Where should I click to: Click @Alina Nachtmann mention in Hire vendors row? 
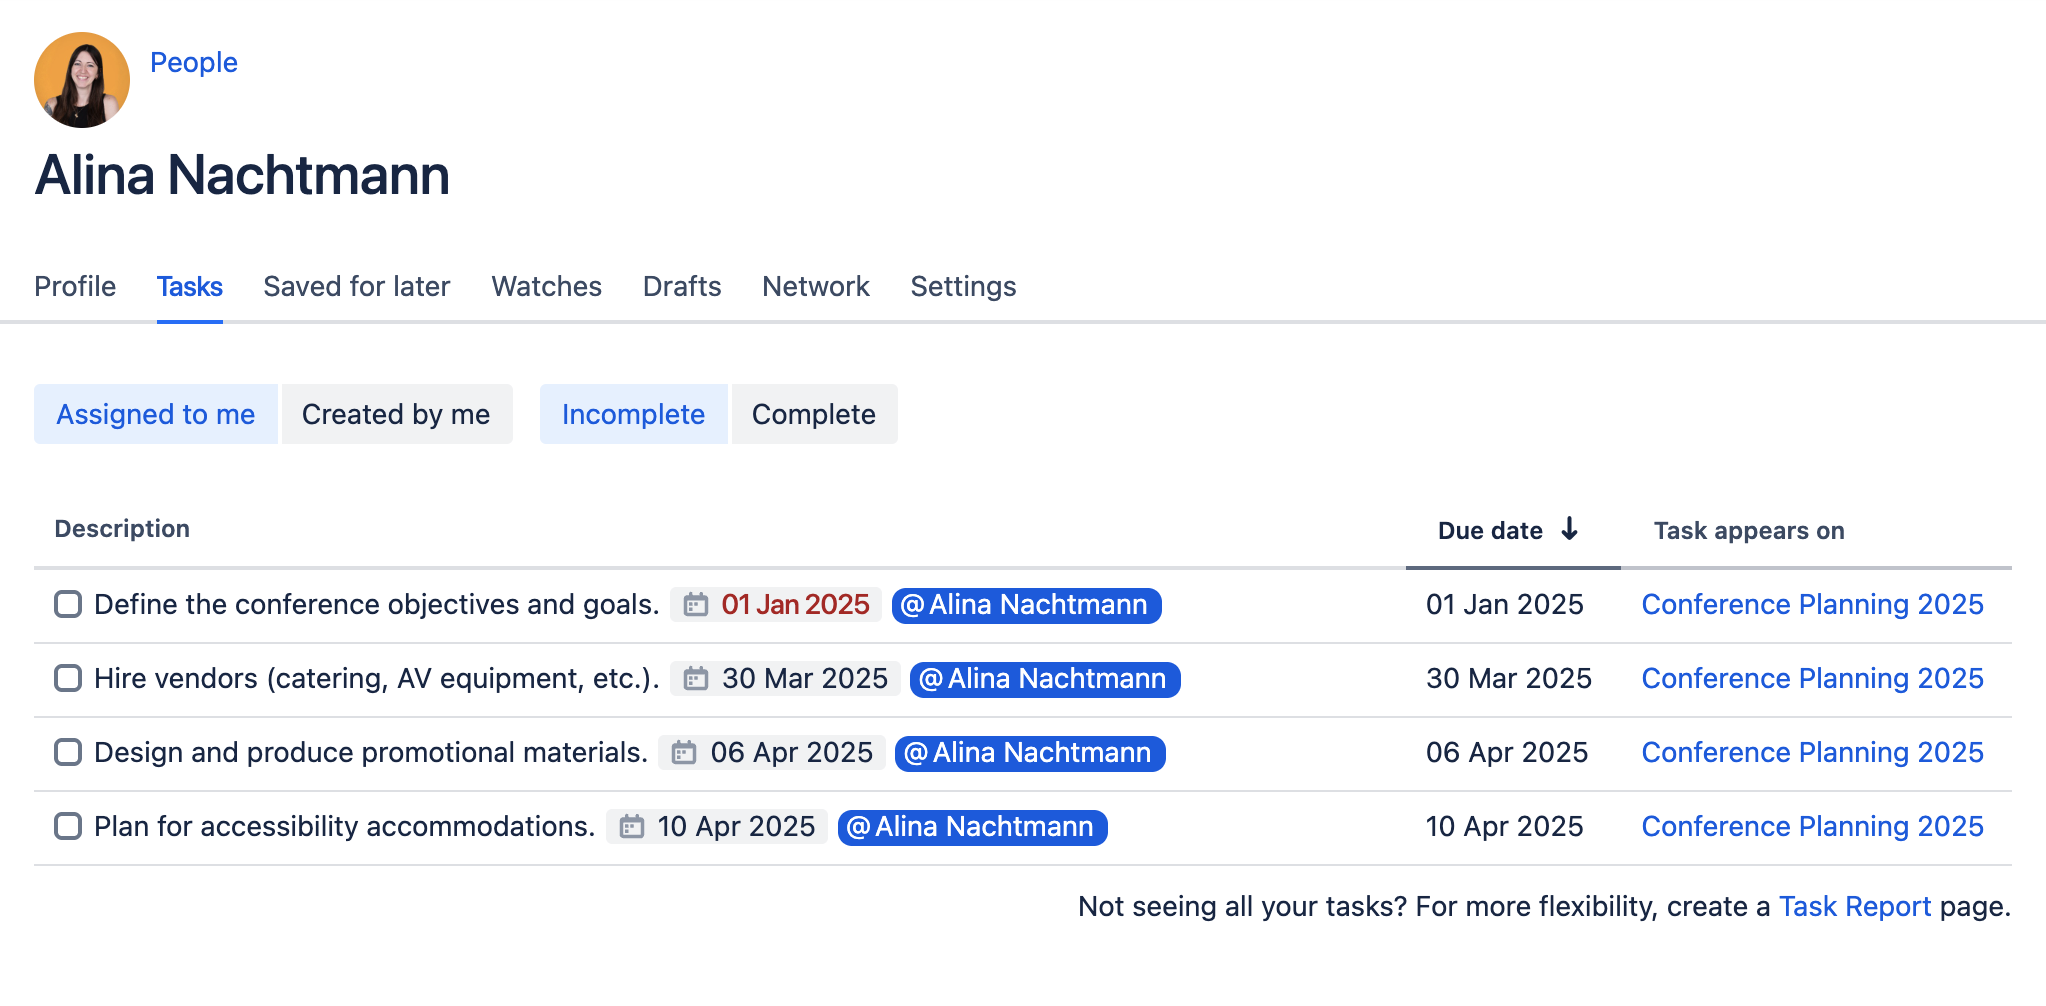(x=1044, y=679)
